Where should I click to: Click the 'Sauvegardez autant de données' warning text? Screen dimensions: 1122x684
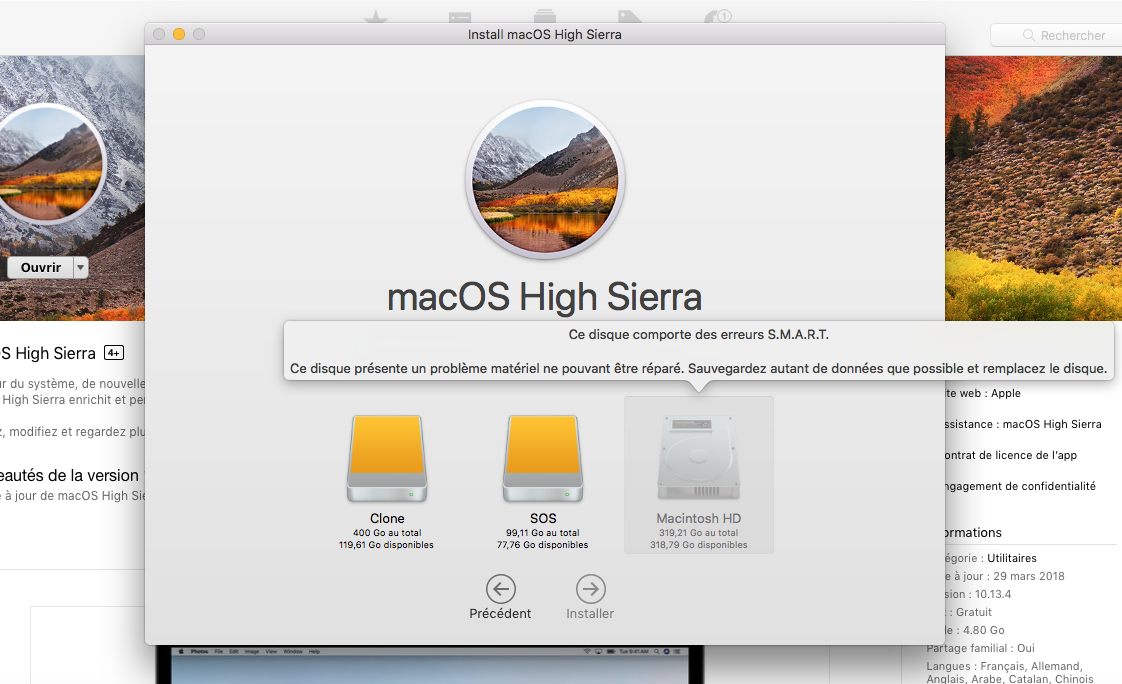(897, 368)
